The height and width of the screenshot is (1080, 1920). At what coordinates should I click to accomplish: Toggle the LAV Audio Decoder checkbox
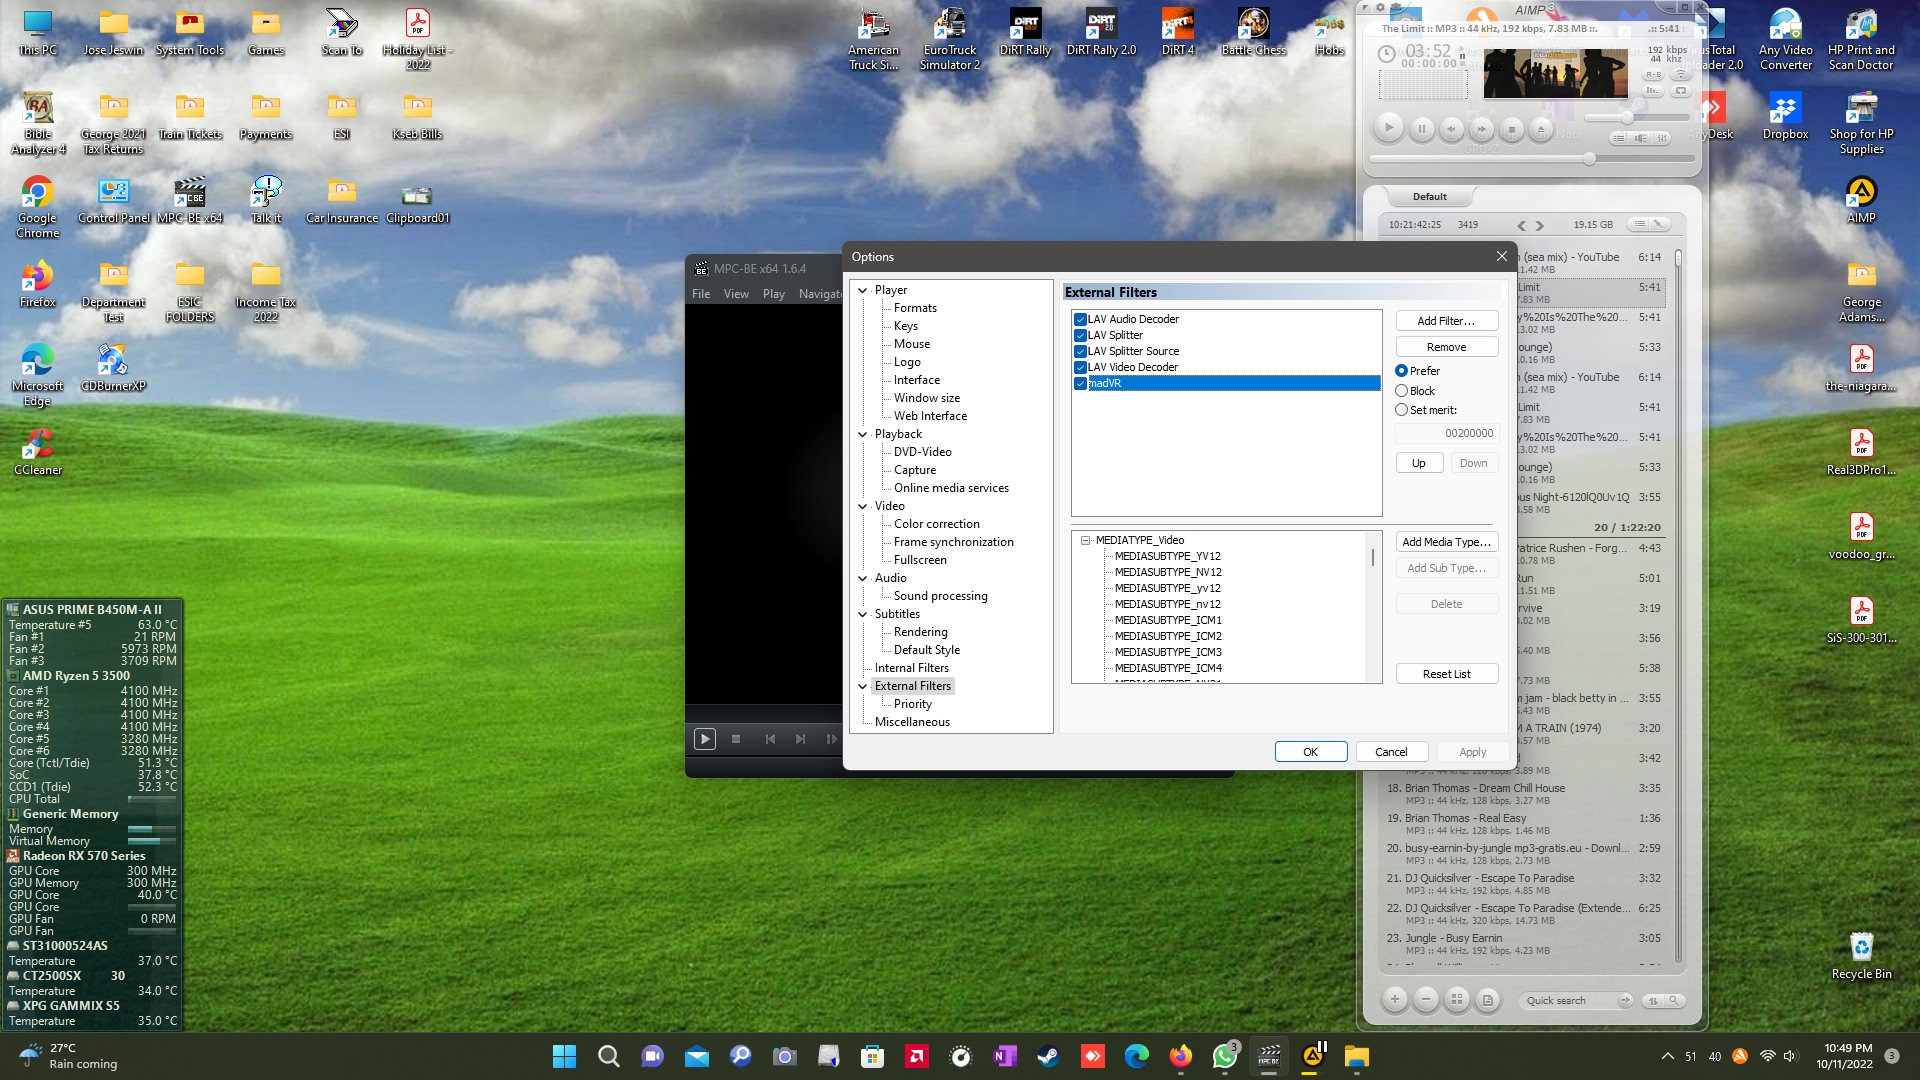pyautogui.click(x=1081, y=318)
